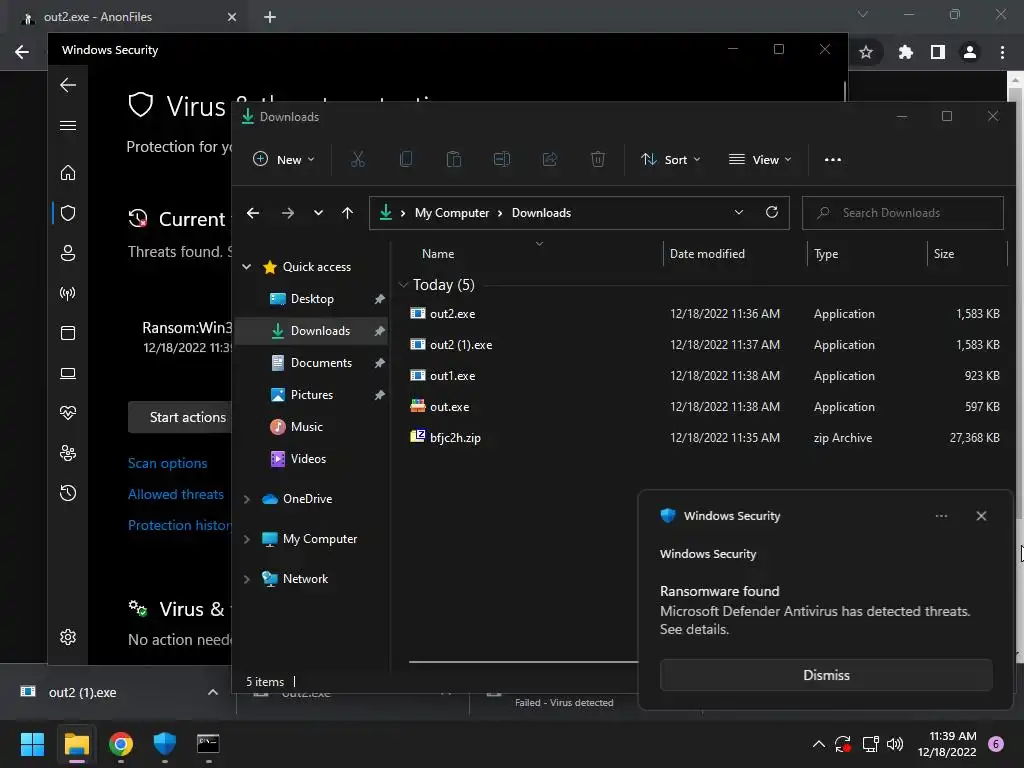Viewport: 1024px width, 768px height.
Task: Select the bfjc2h.zip archive
Action: [455, 438]
